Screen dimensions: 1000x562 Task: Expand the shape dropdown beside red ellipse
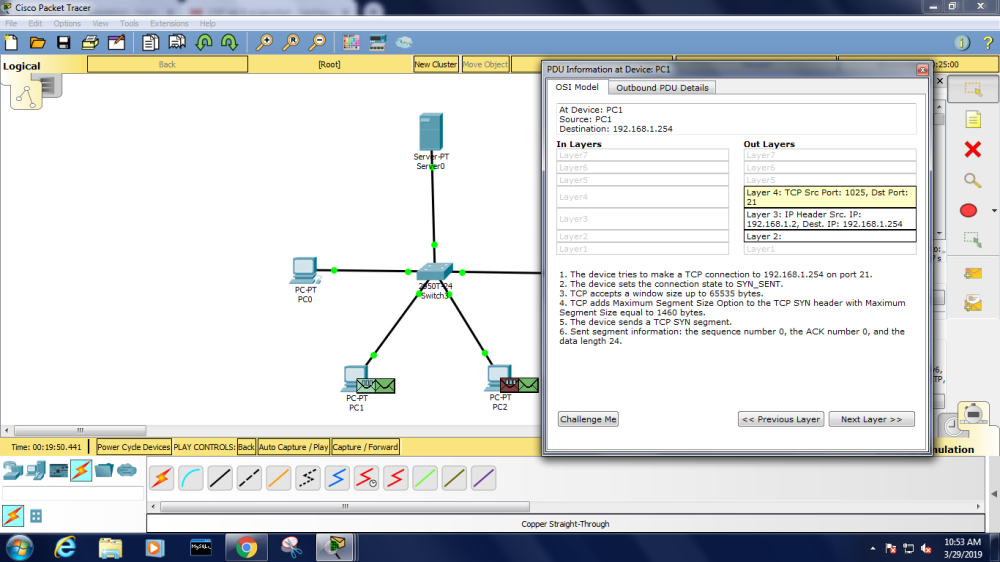(994, 211)
